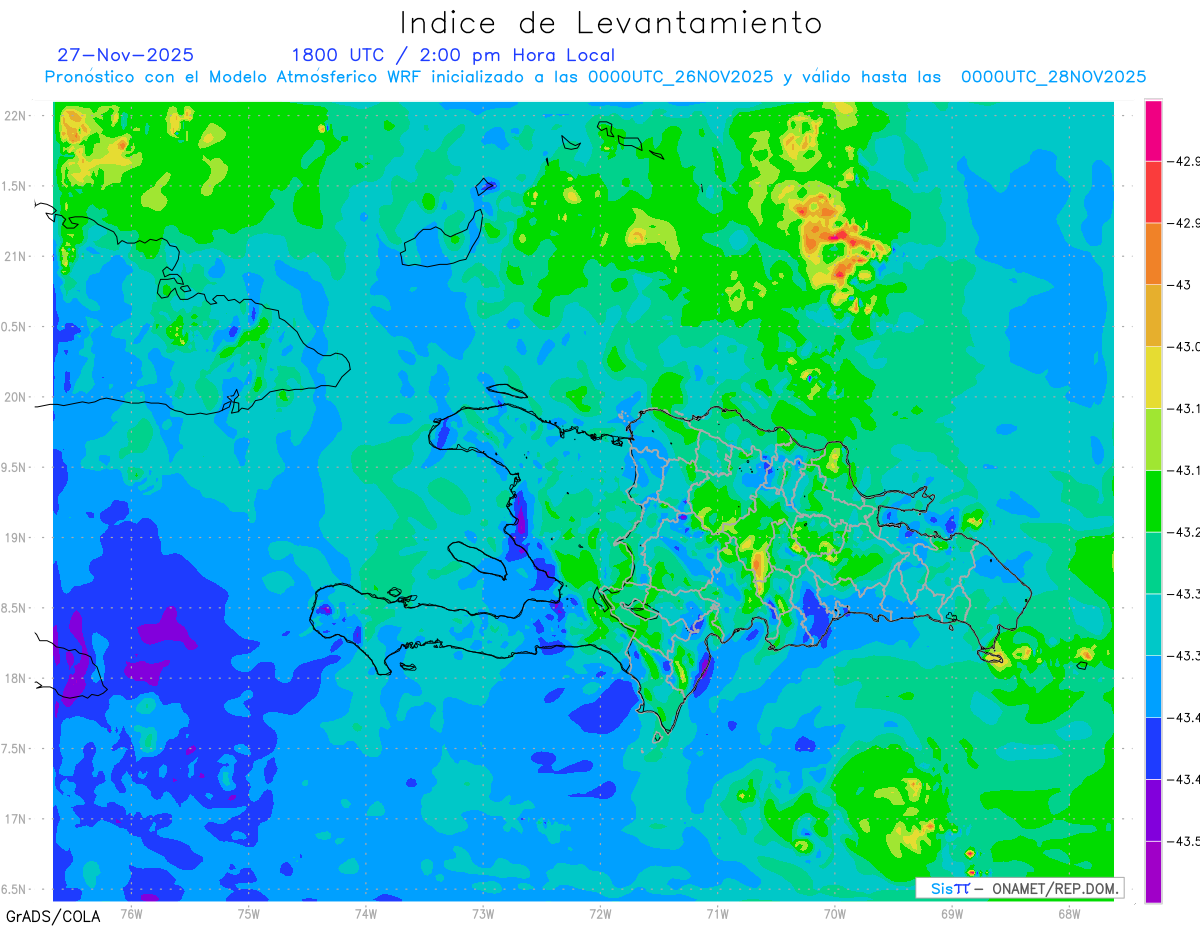This screenshot has width=1200, height=927.
Task: Click the '21N' latitude label
Action: tap(16, 257)
